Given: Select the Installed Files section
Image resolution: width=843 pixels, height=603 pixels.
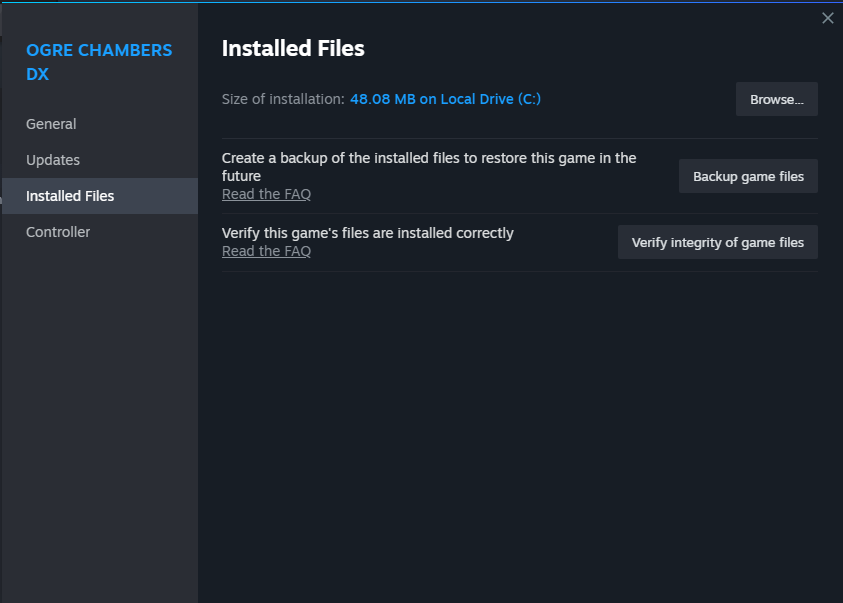Looking at the screenshot, I should (70, 195).
